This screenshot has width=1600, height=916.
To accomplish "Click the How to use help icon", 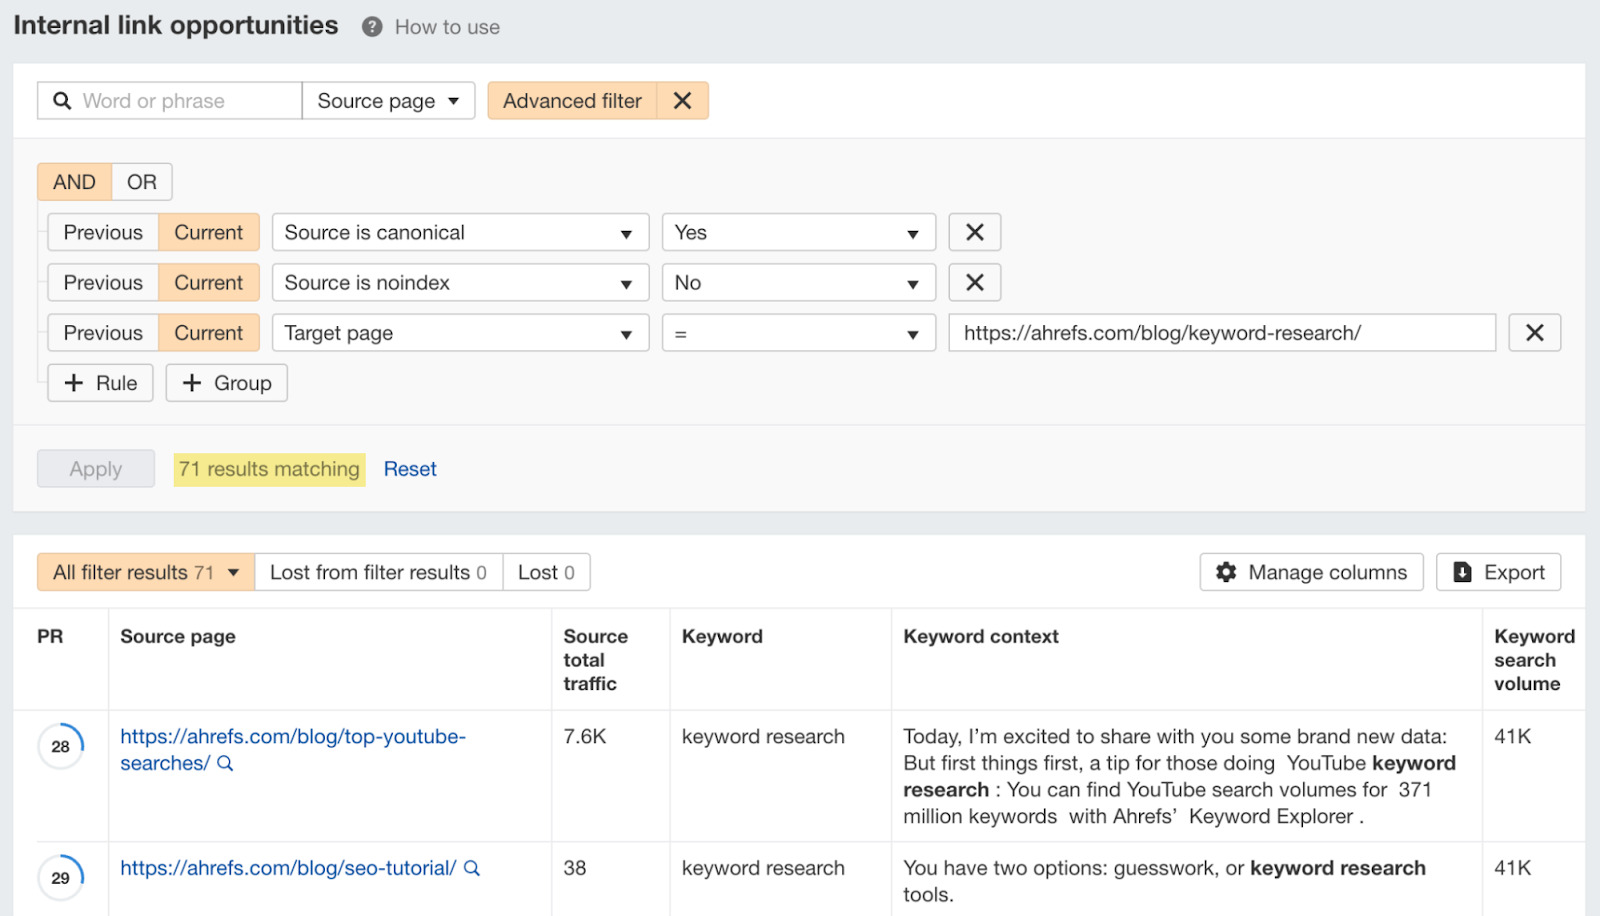I will (372, 27).
